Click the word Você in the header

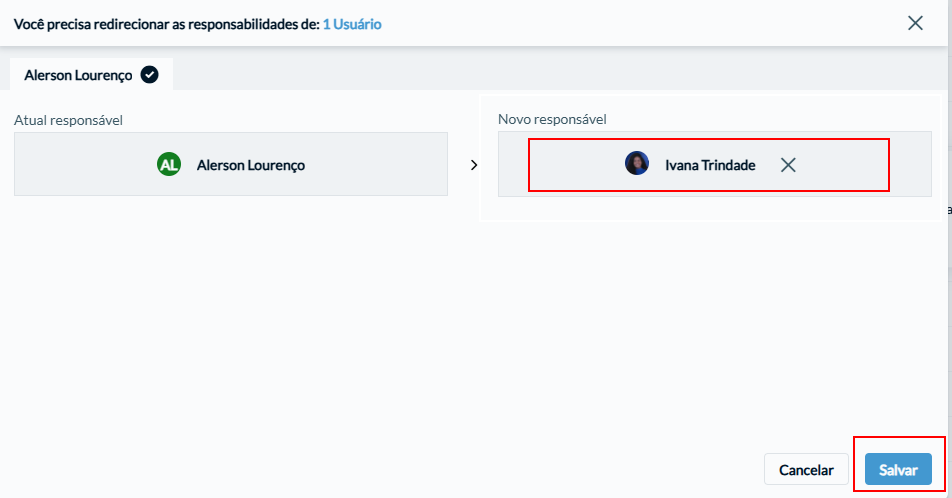pos(29,24)
